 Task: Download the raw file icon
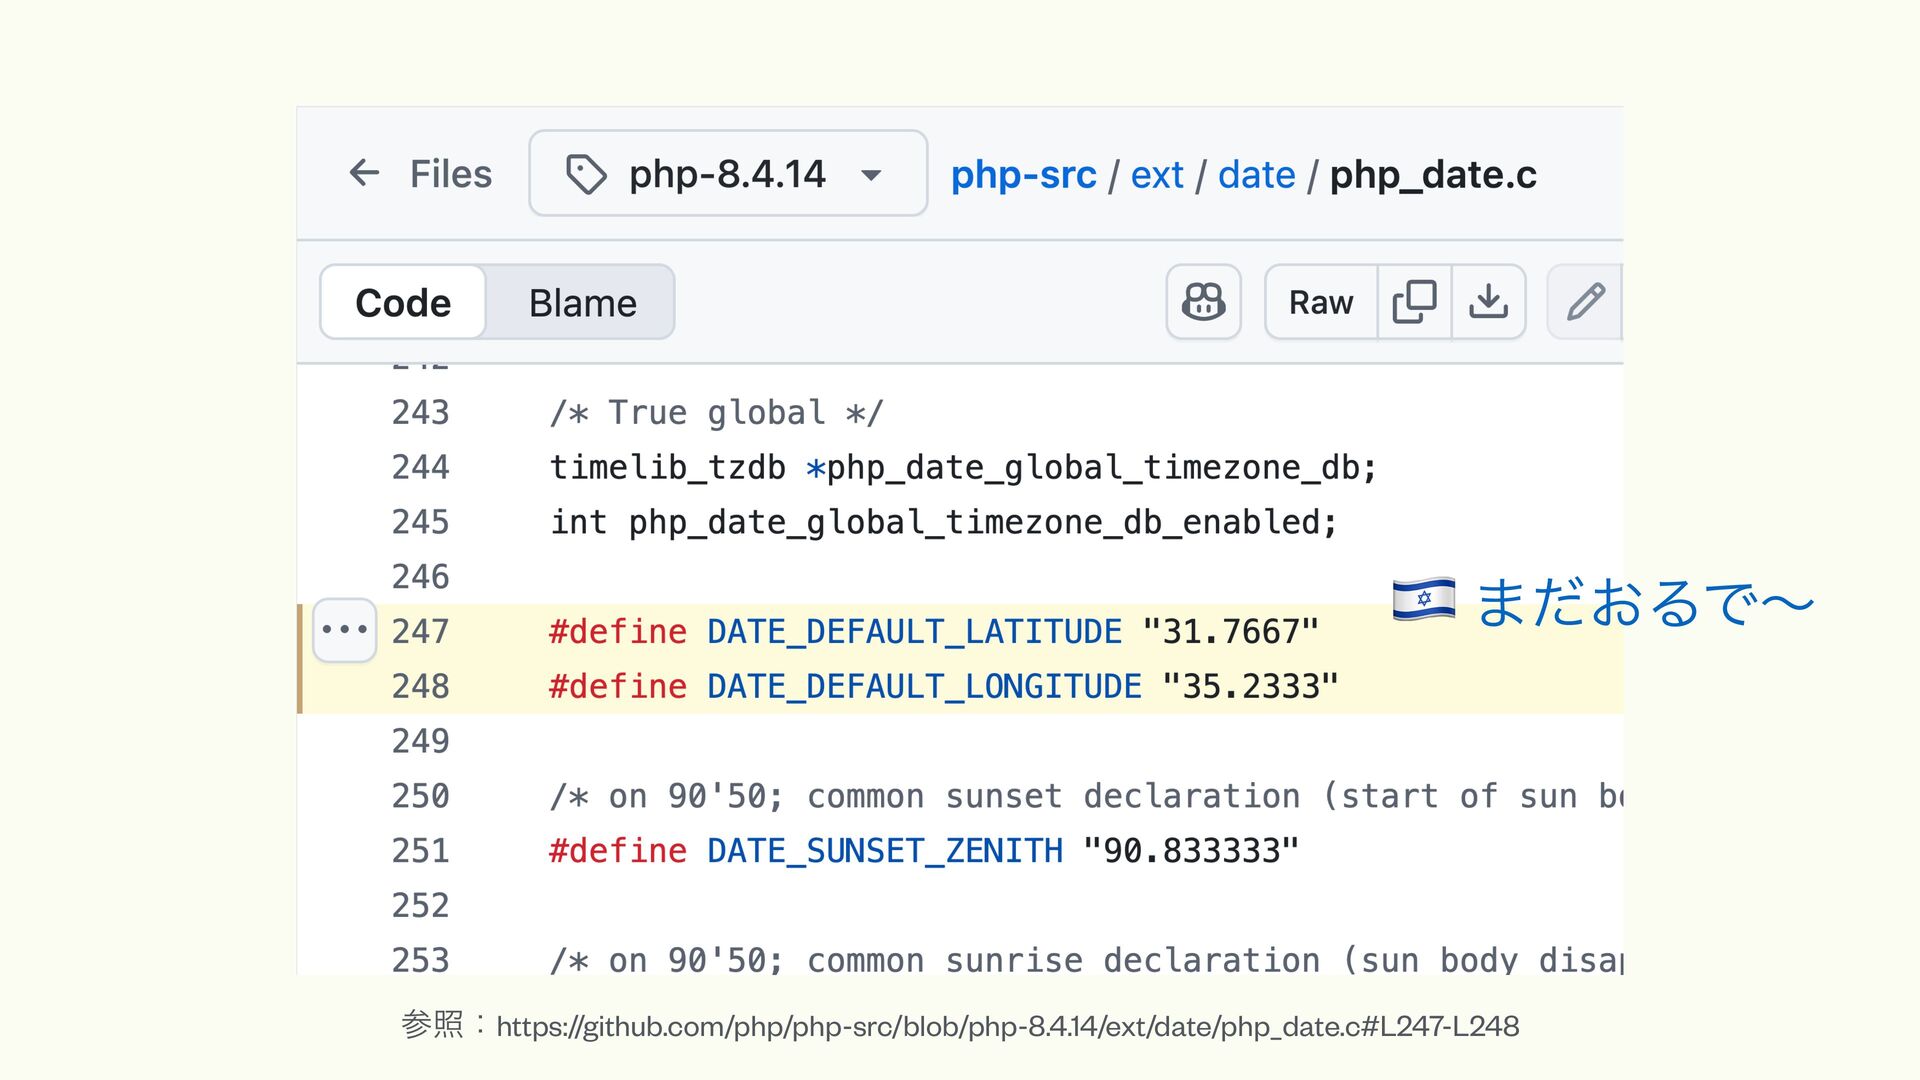click(1488, 302)
